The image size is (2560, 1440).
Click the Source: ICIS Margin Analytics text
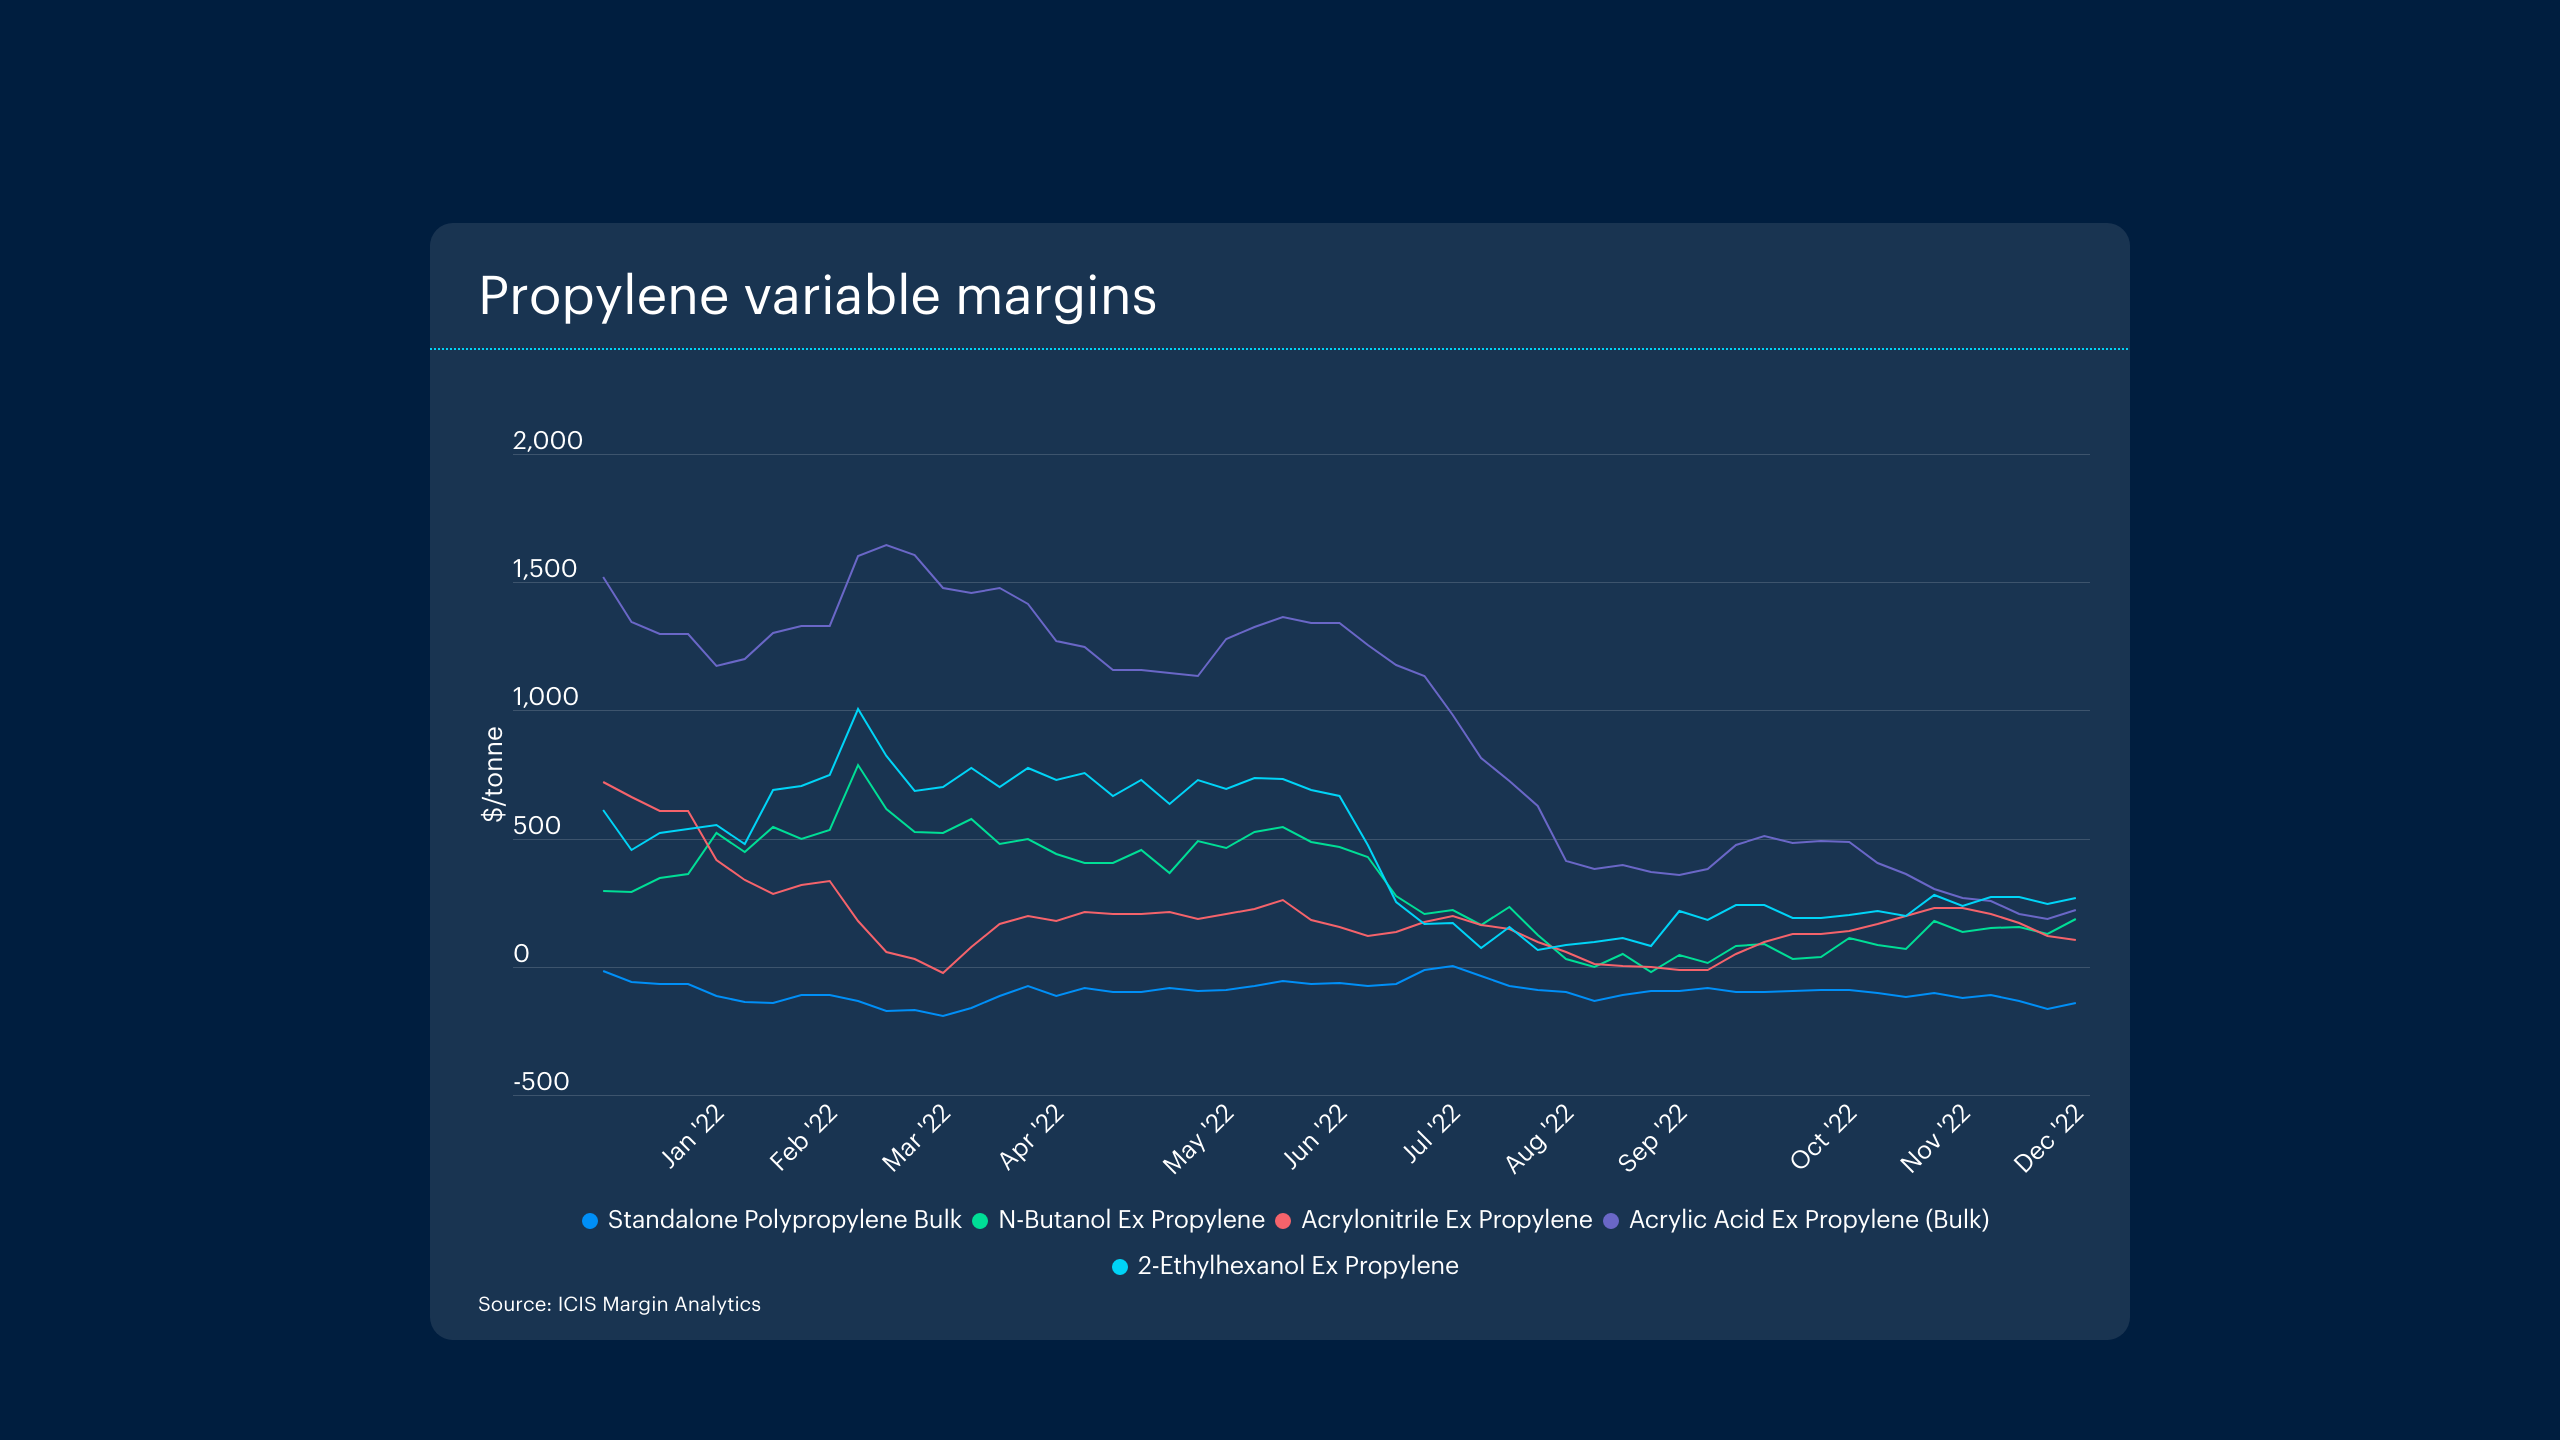point(619,1304)
